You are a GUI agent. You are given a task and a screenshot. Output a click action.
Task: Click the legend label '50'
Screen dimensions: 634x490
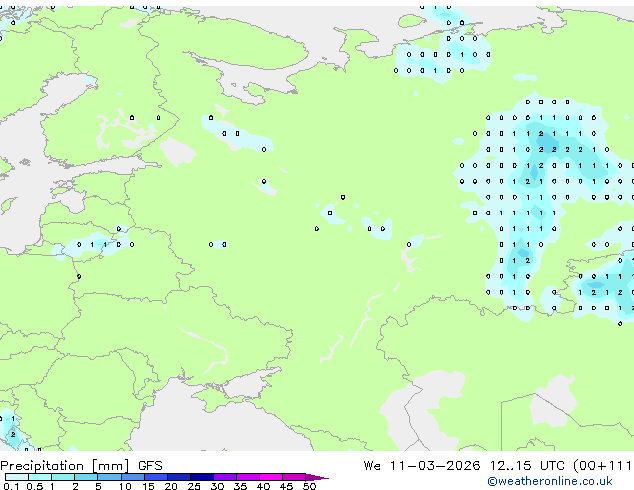pyautogui.click(x=309, y=486)
